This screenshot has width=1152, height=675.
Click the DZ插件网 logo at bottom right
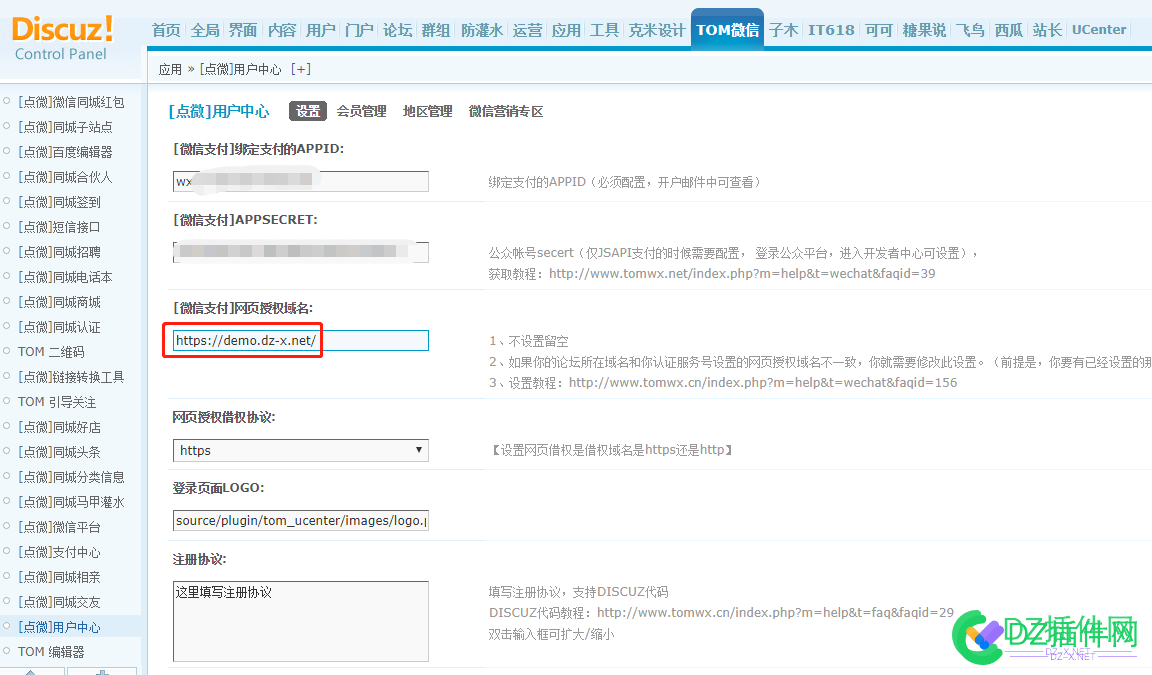tap(1047, 636)
